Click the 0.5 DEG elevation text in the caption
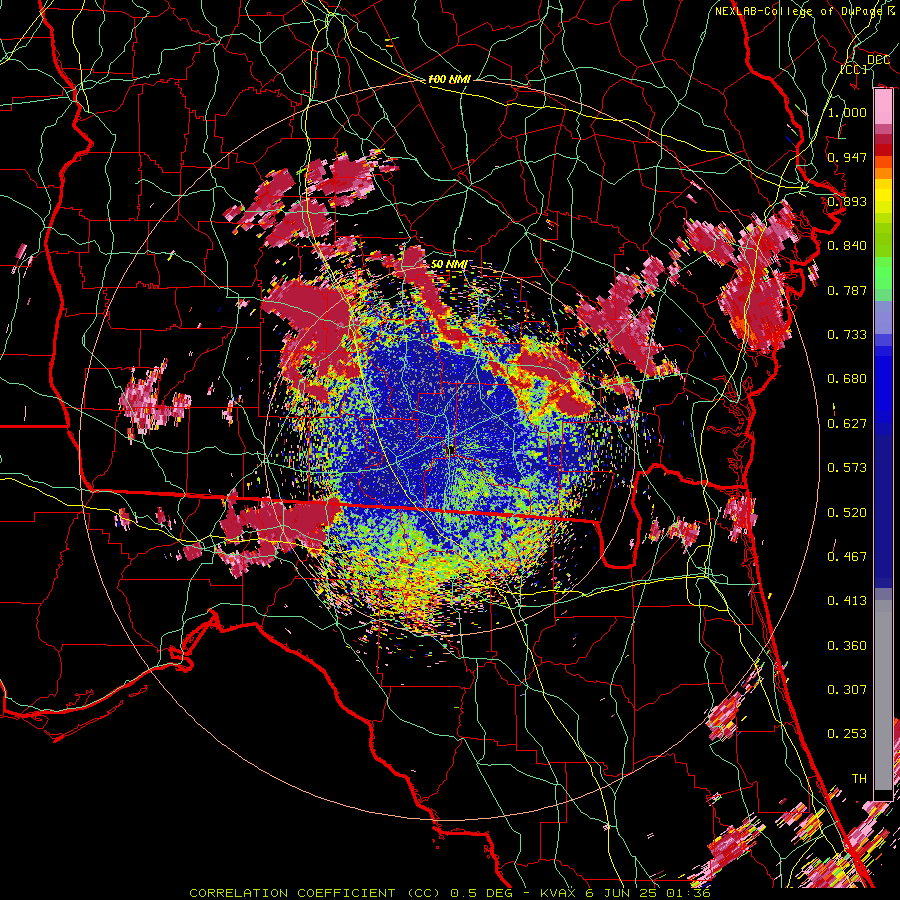Viewport: 900px width, 900px height. click(x=480, y=893)
